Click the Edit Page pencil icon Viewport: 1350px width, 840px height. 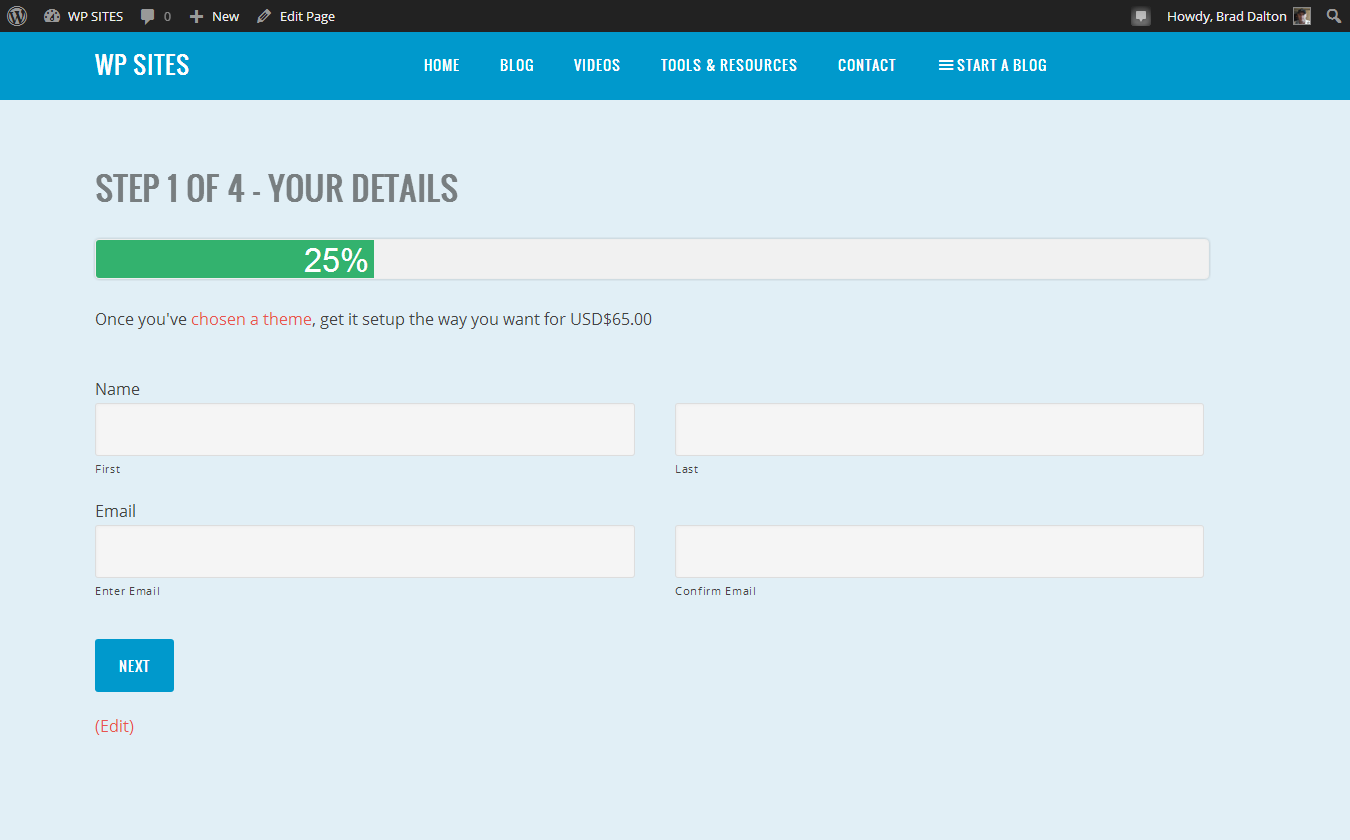point(264,16)
